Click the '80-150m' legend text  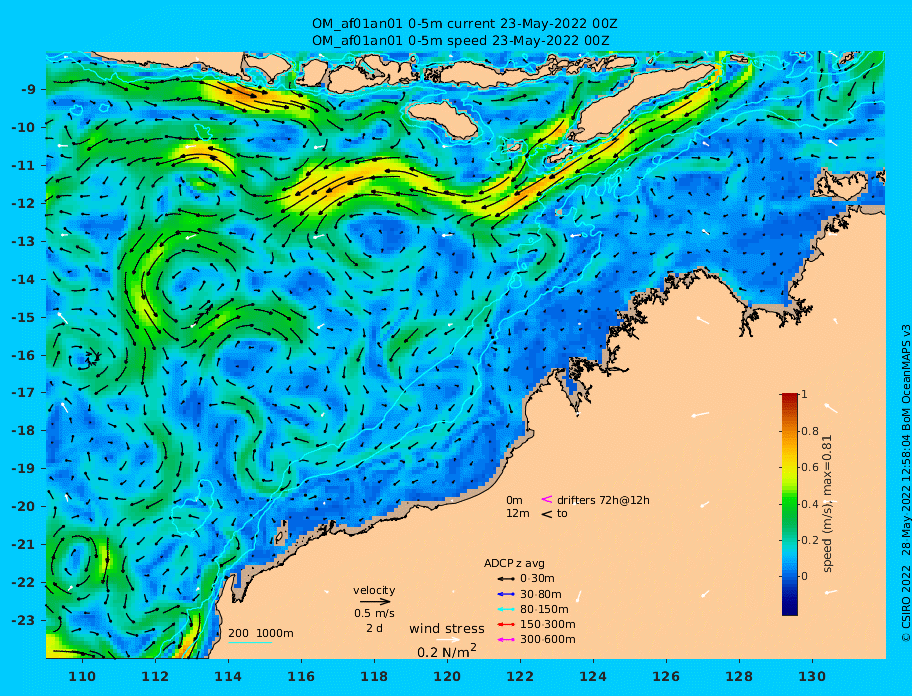tap(544, 609)
